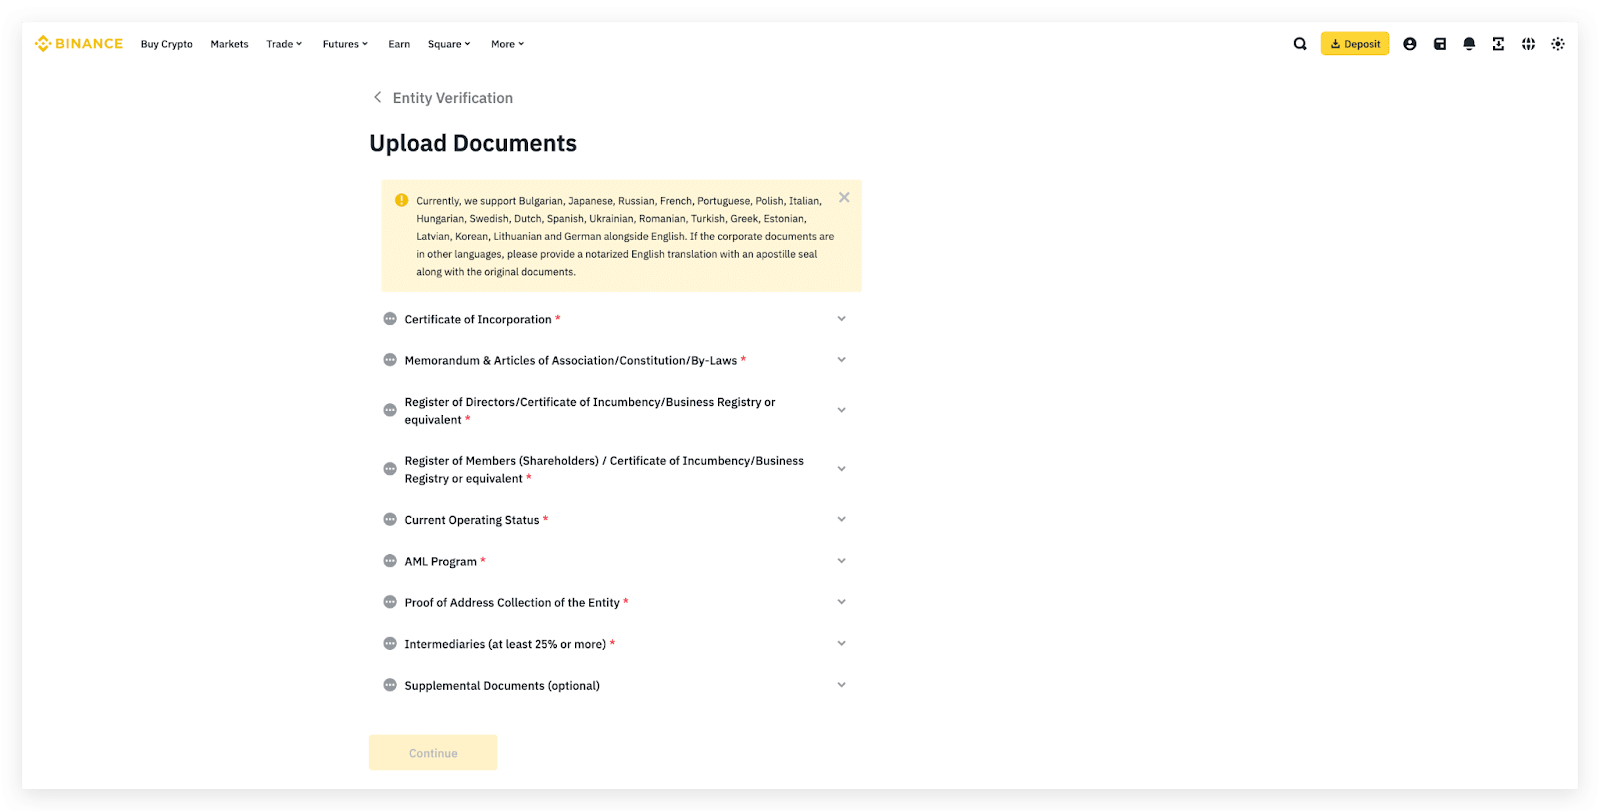Open the Futures dropdown menu
Screen dimensions: 1600x811
point(345,44)
